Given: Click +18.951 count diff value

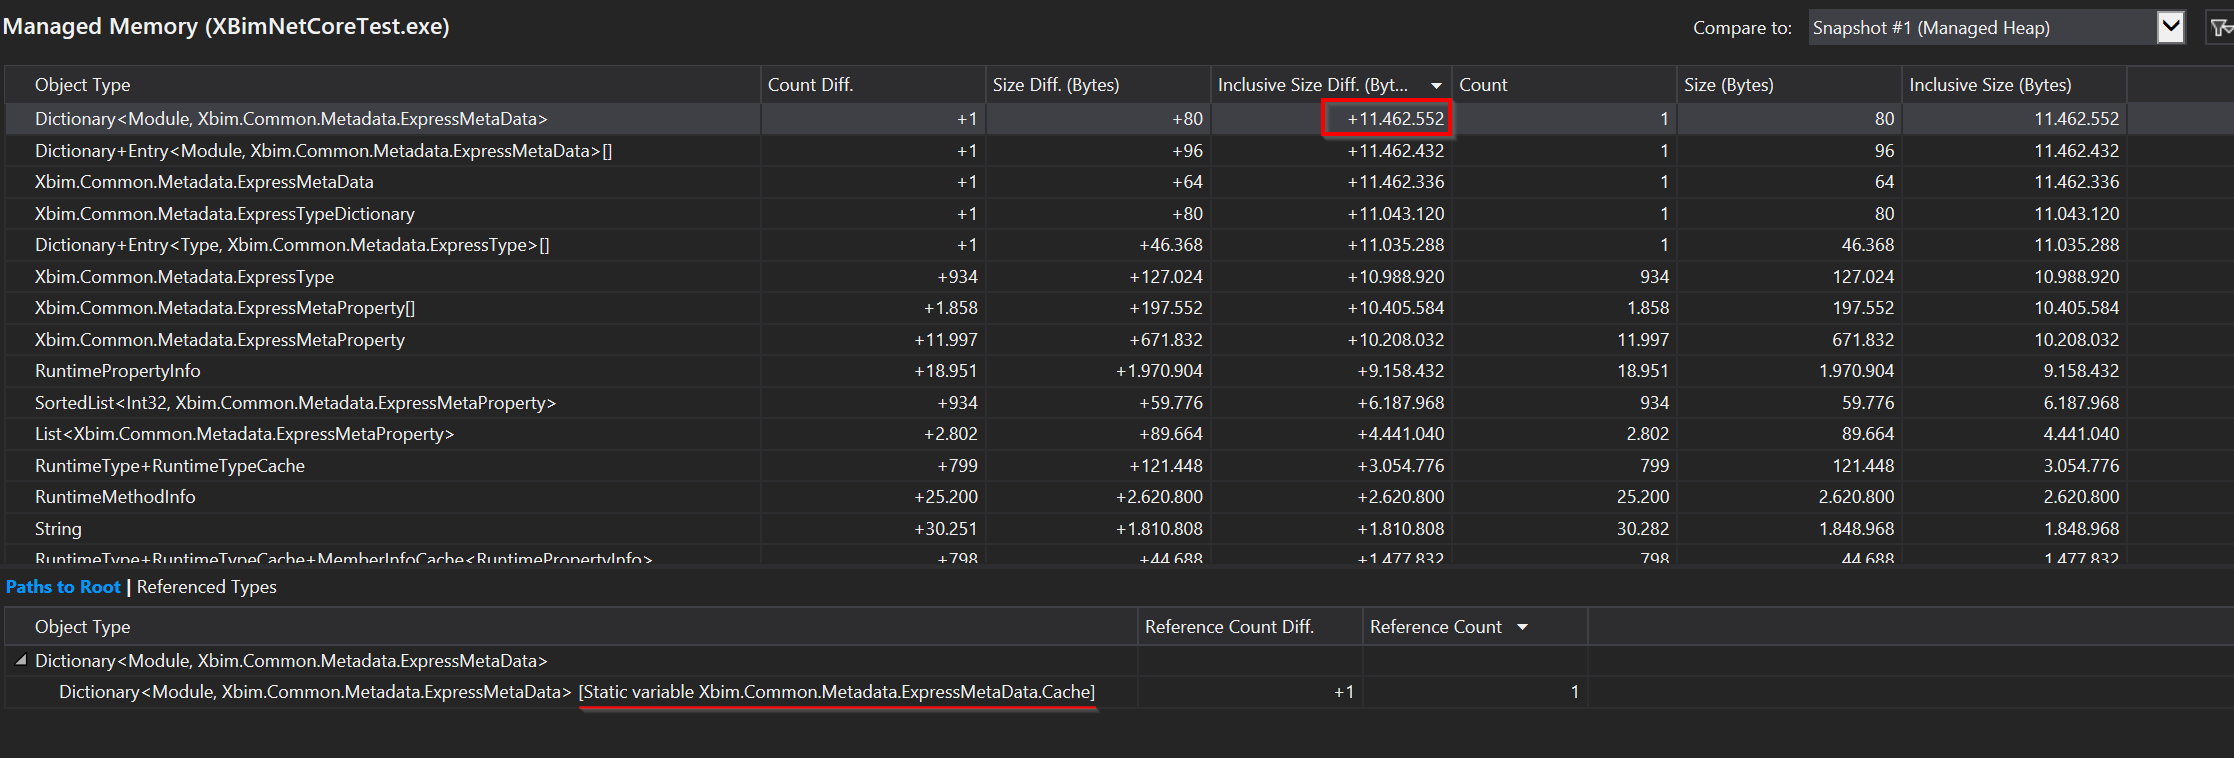Looking at the screenshot, I should point(945,371).
